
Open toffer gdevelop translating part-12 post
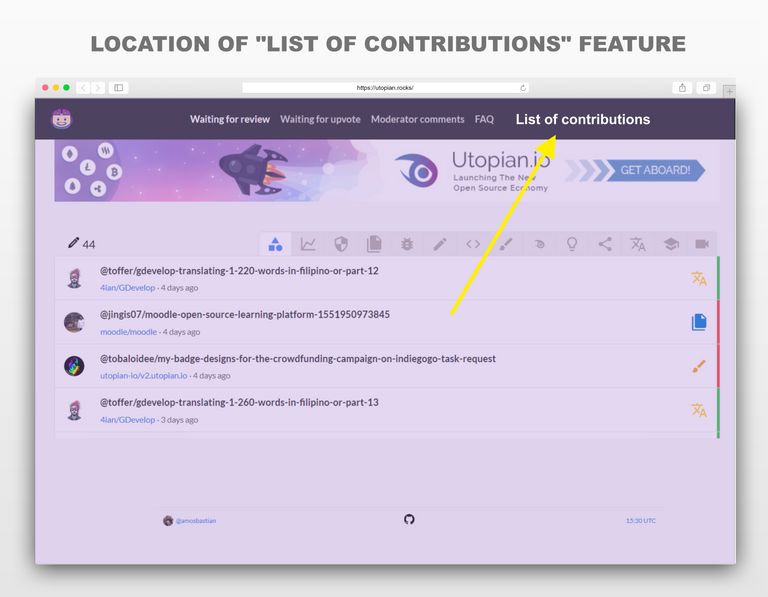click(x=239, y=271)
